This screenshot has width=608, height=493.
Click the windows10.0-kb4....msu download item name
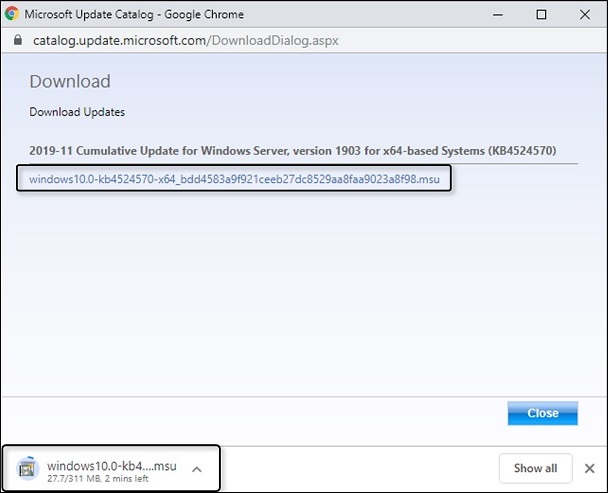pos(112,465)
